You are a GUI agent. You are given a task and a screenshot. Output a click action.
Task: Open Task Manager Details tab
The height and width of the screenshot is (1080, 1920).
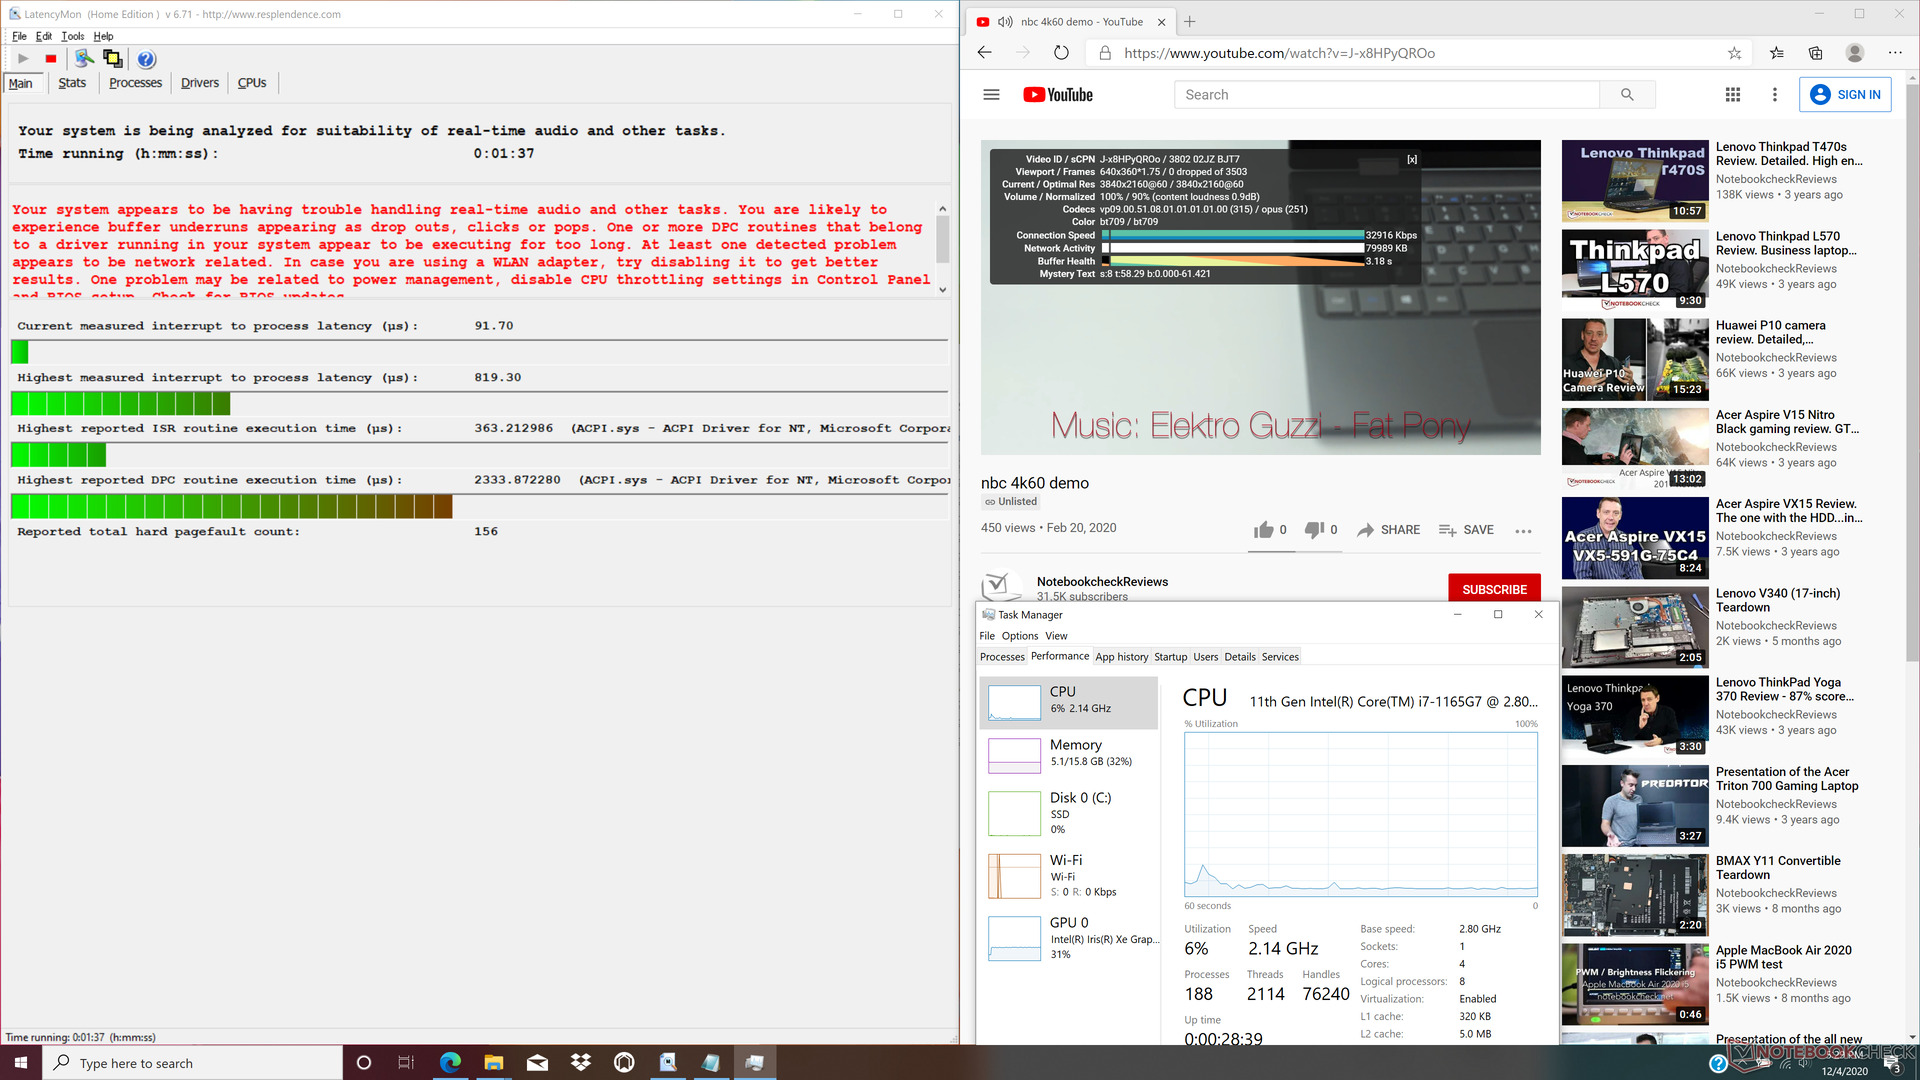pyautogui.click(x=1240, y=657)
